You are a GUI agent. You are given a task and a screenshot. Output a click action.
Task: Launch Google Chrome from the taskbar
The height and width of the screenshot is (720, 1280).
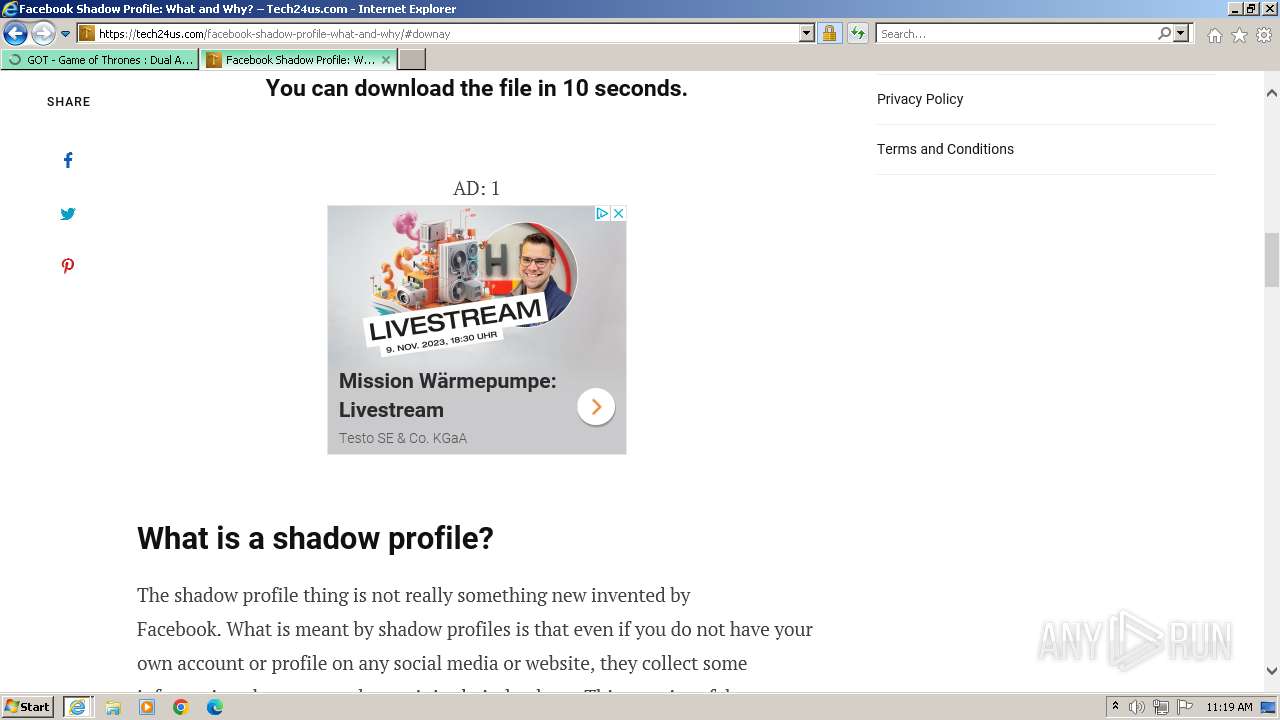(181, 707)
